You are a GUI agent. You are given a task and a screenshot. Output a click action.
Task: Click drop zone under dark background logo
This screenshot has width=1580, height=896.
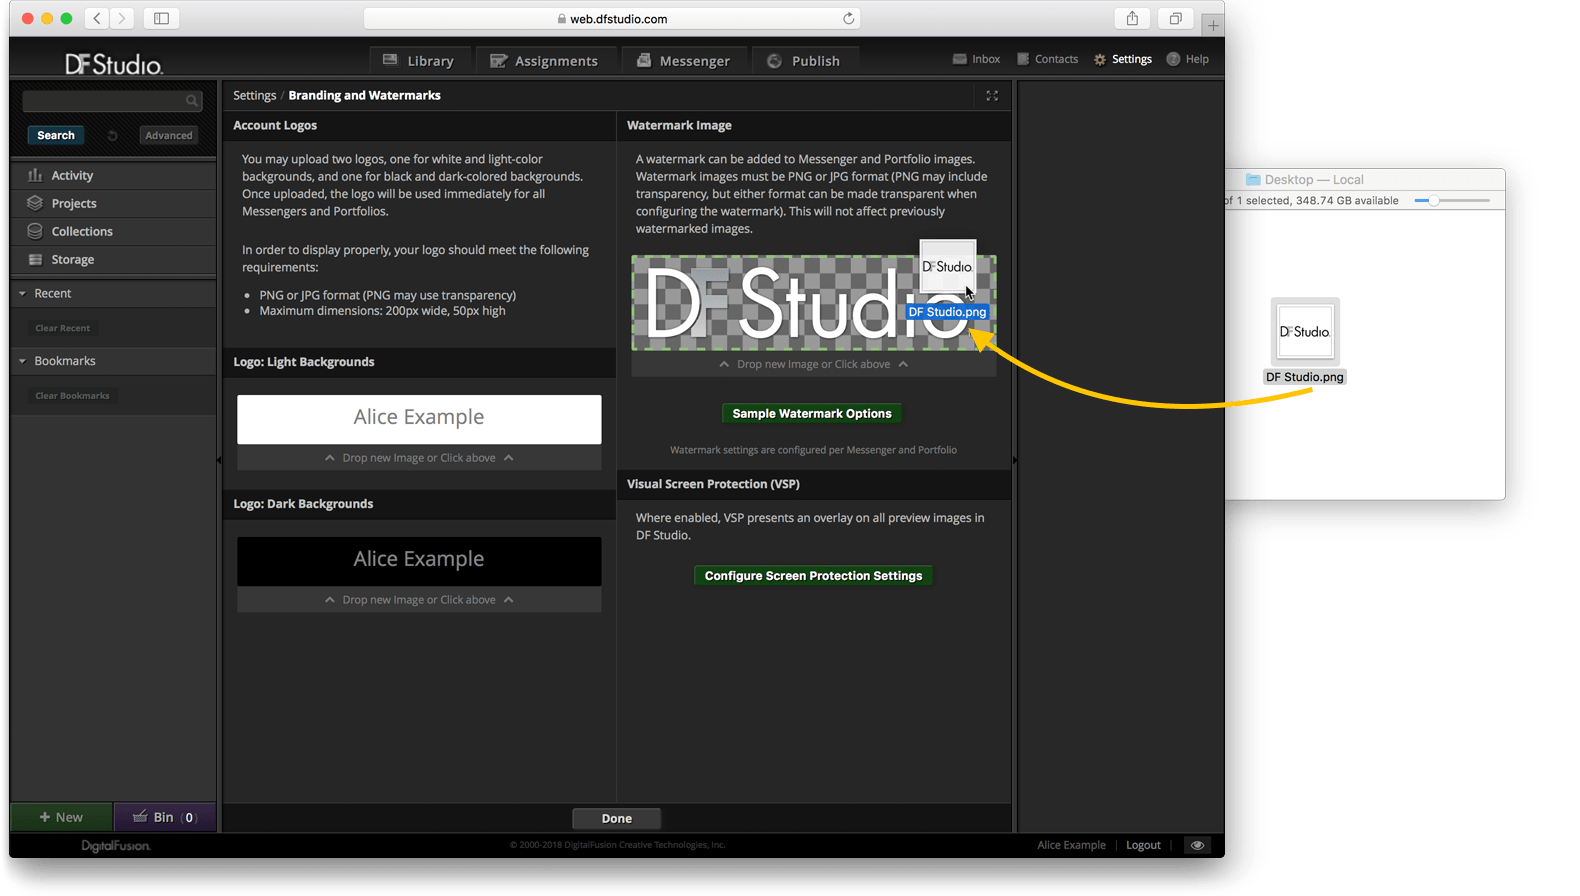(x=419, y=600)
